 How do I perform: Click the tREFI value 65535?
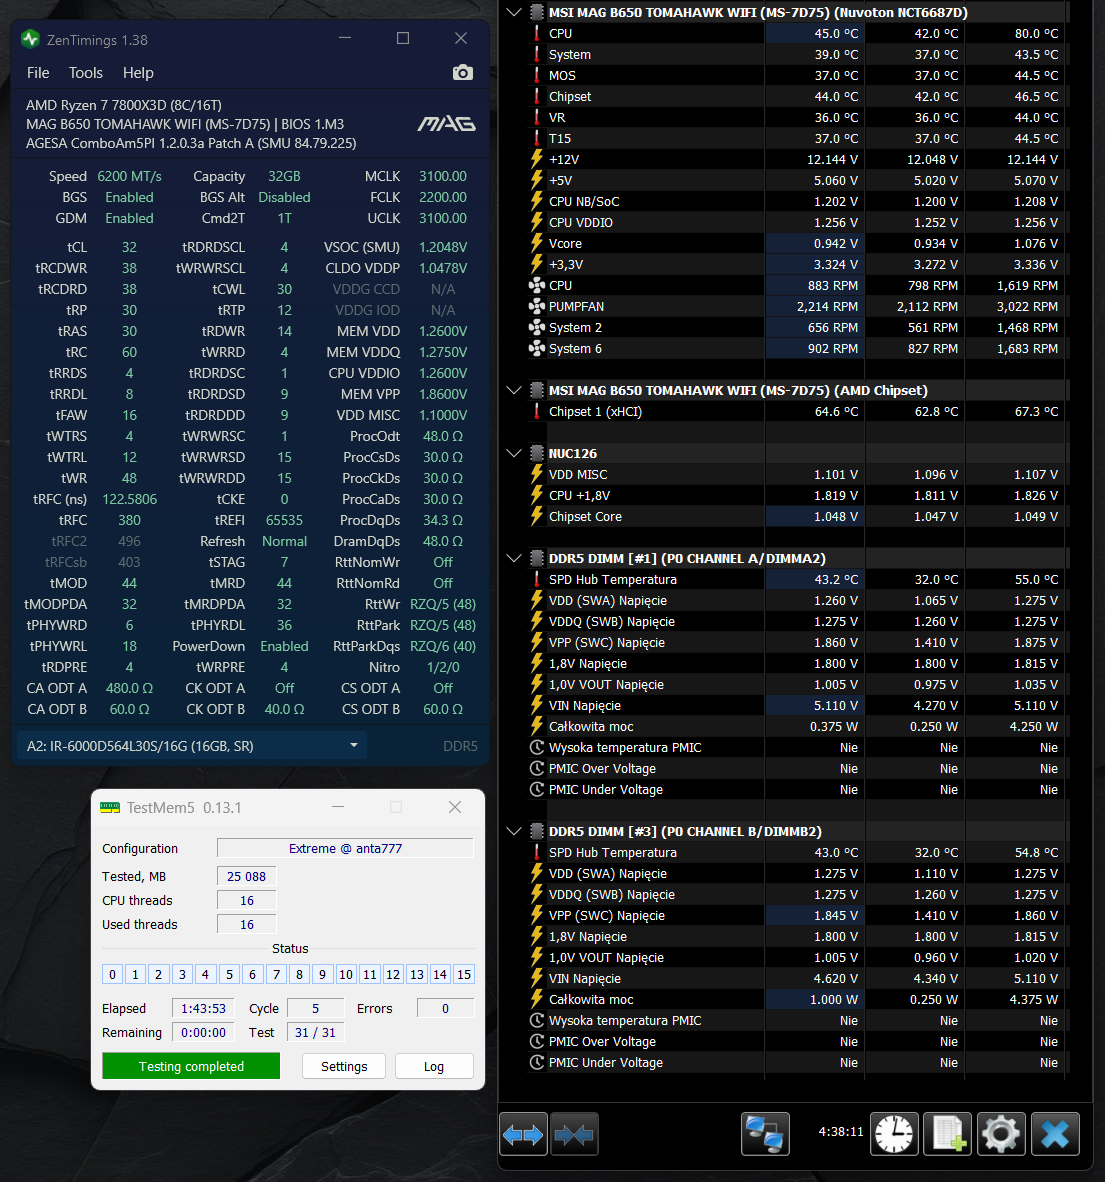284,520
